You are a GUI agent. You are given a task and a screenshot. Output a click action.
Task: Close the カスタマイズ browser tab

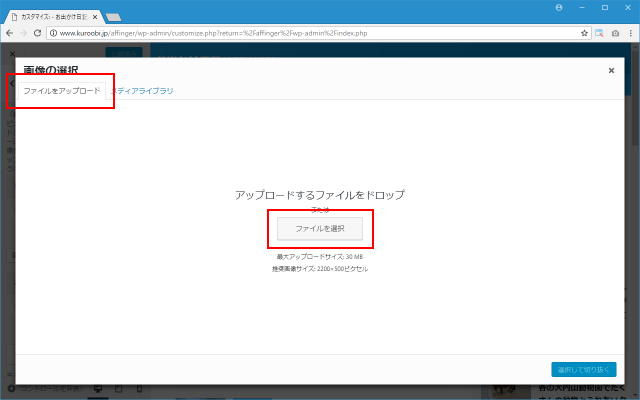tap(95, 17)
